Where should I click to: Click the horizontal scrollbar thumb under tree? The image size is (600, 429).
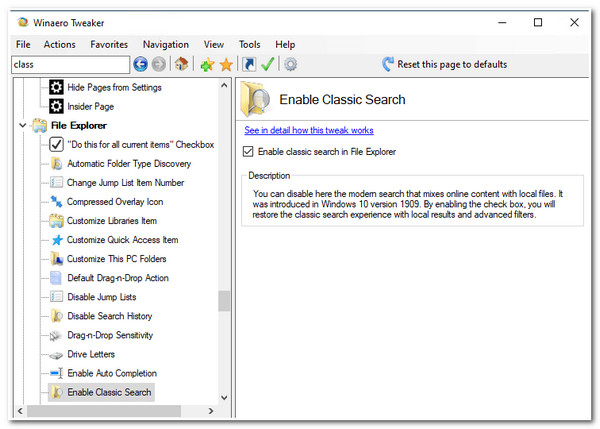click(104, 411)
